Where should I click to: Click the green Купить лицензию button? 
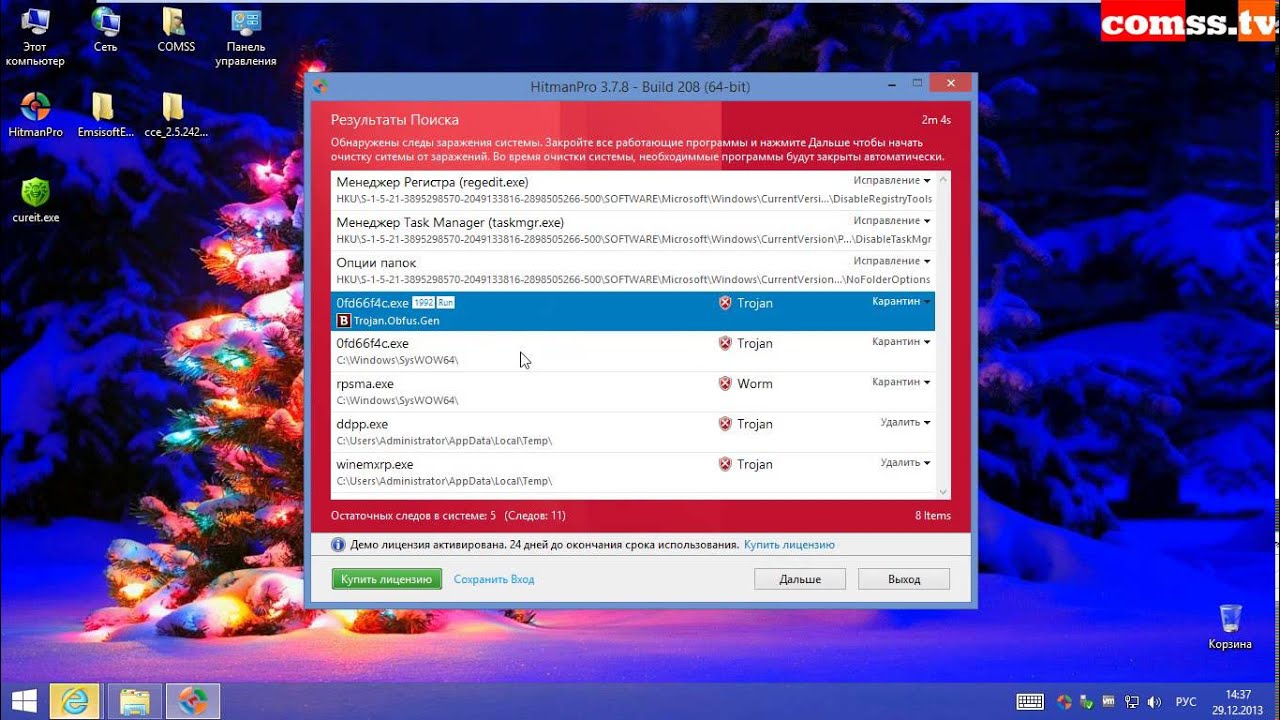click(386, 579)
